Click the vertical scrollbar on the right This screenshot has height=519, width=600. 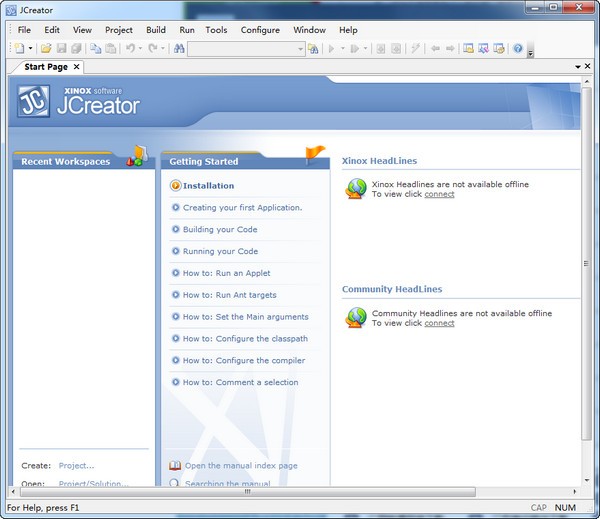(587, 263)
